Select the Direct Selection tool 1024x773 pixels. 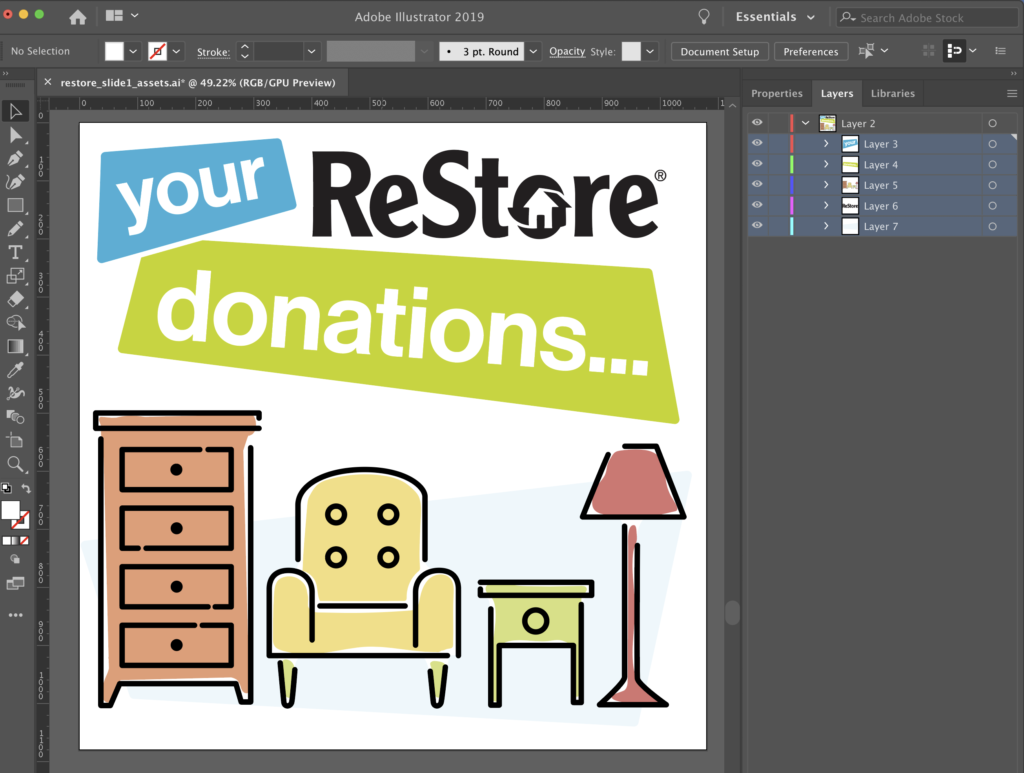click(16, 136)
